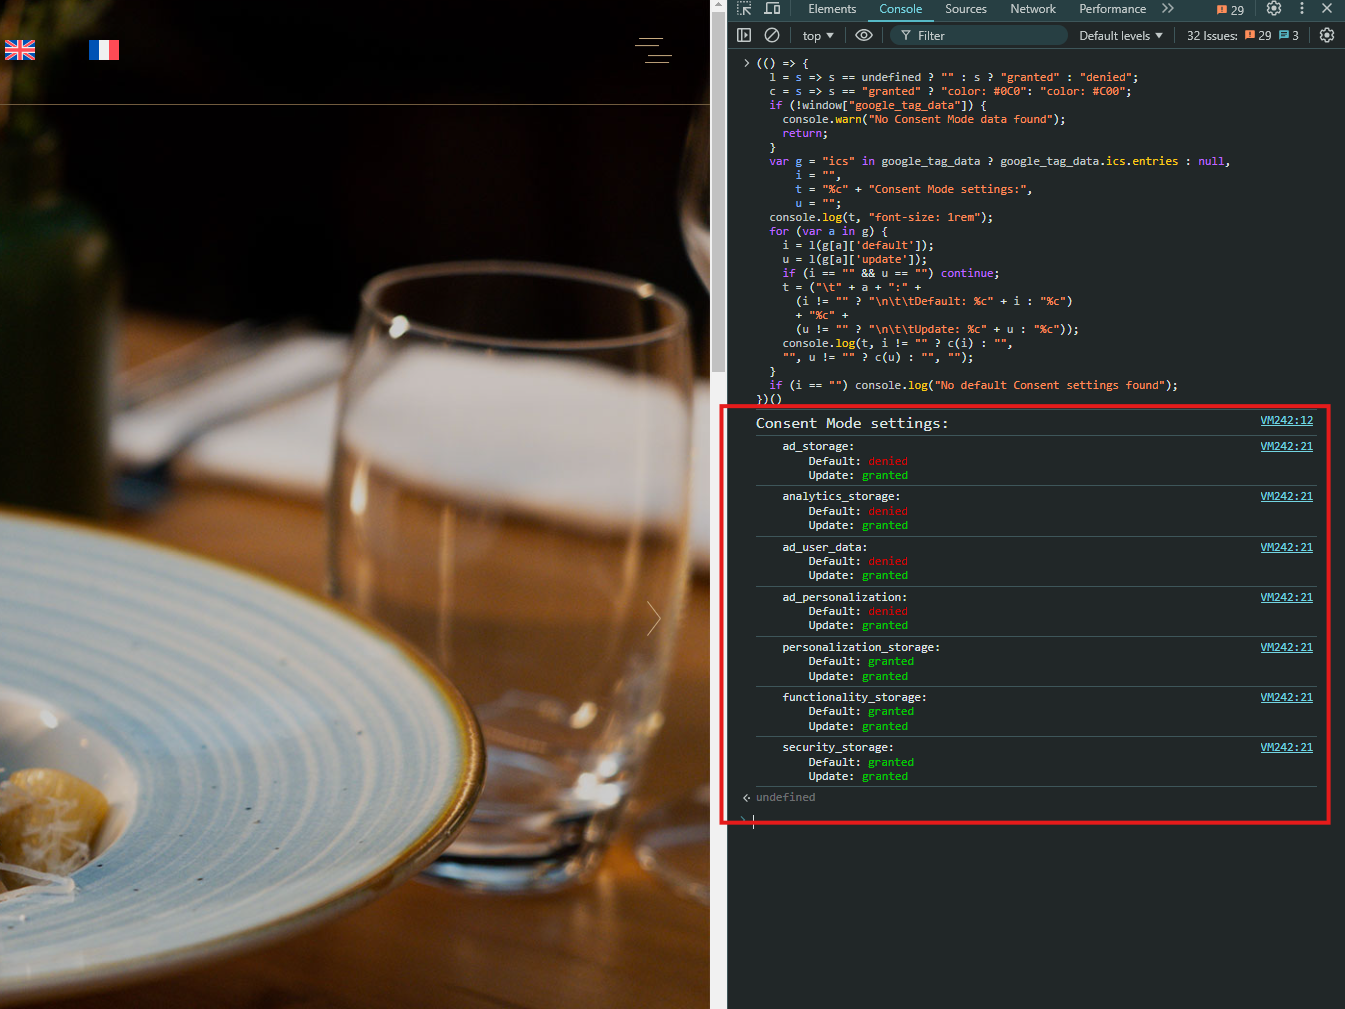Click the 'denied' default value under ad_storage

tap(888, 462)
